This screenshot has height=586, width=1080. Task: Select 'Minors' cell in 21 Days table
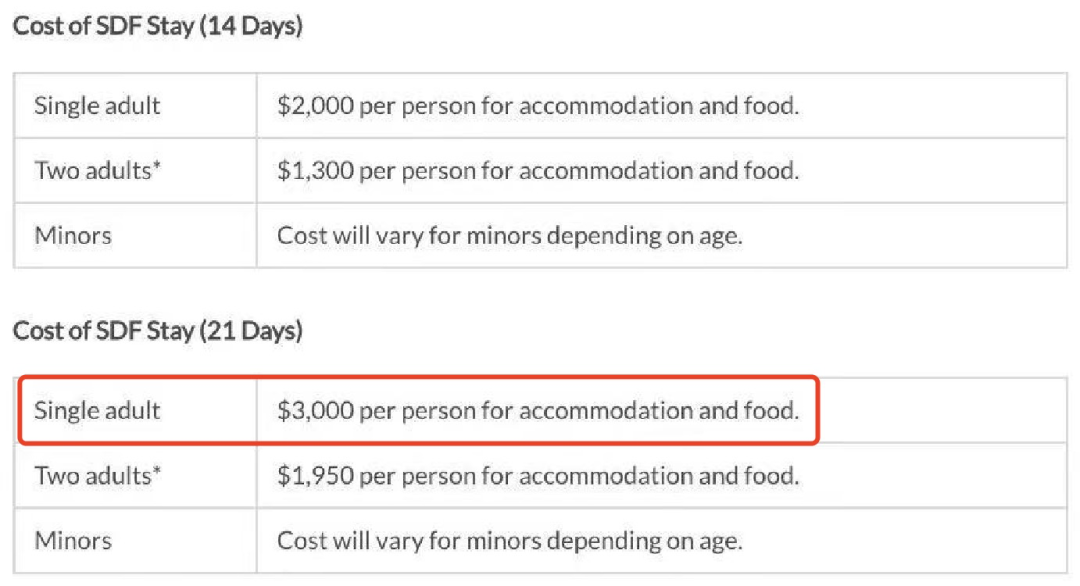click(x=73, y=541)
